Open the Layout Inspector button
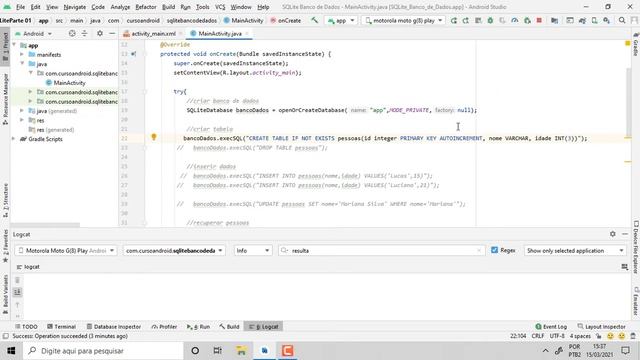This screenshot has height=360, width=640. coord(602,327)
